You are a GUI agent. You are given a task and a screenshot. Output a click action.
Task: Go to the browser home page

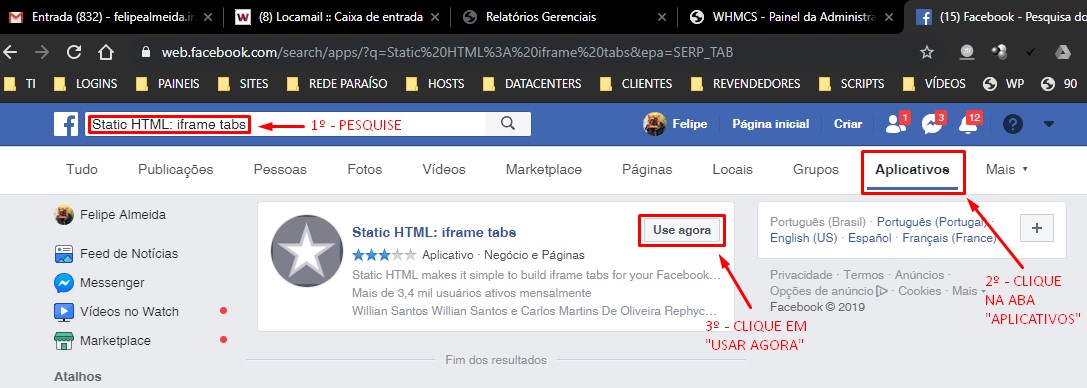105,52
